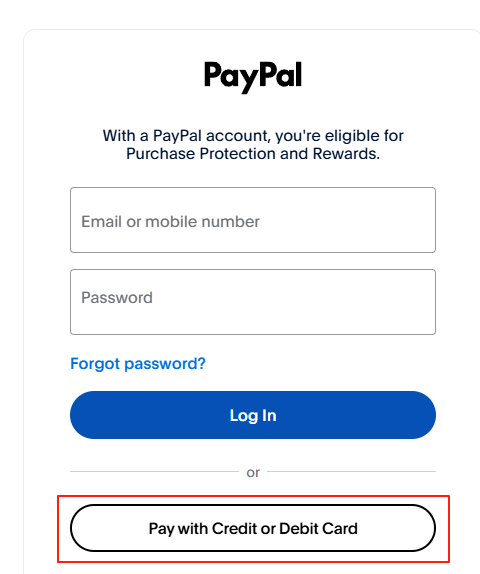Click into the Password field

(253, 302)
